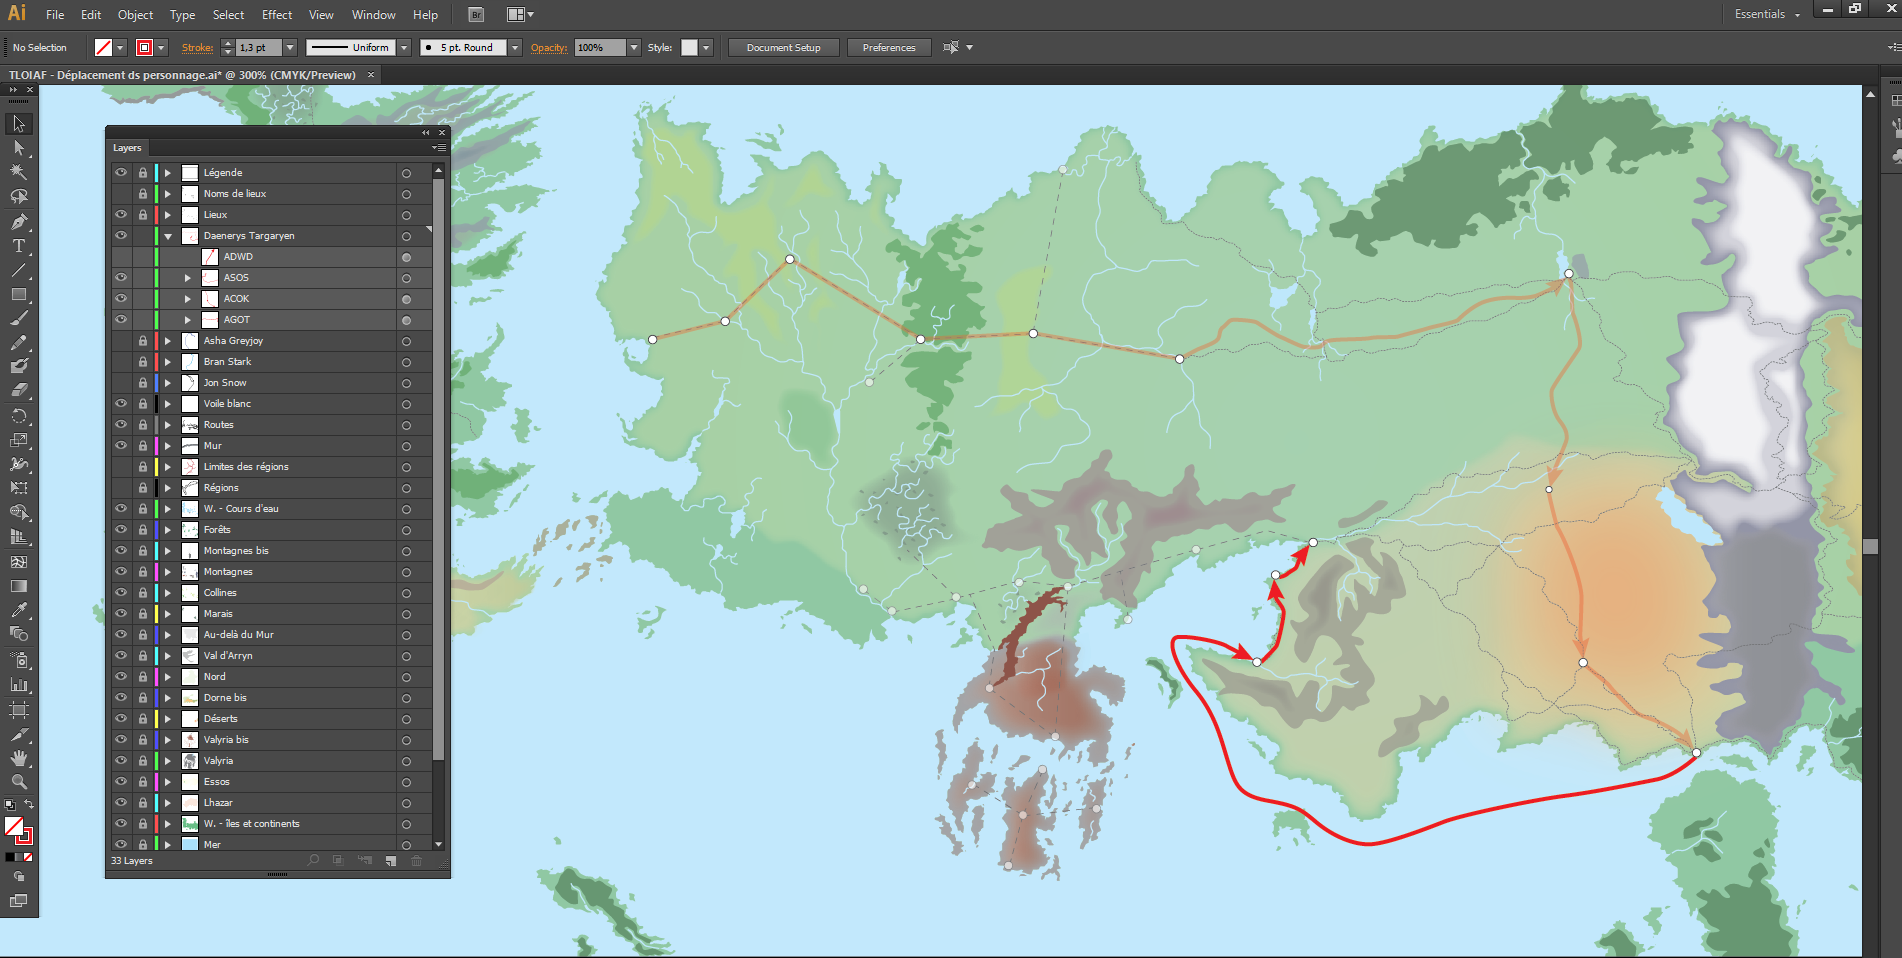Expand the AGOT sublayer
1902x958 pixels.
coord(188,320)
